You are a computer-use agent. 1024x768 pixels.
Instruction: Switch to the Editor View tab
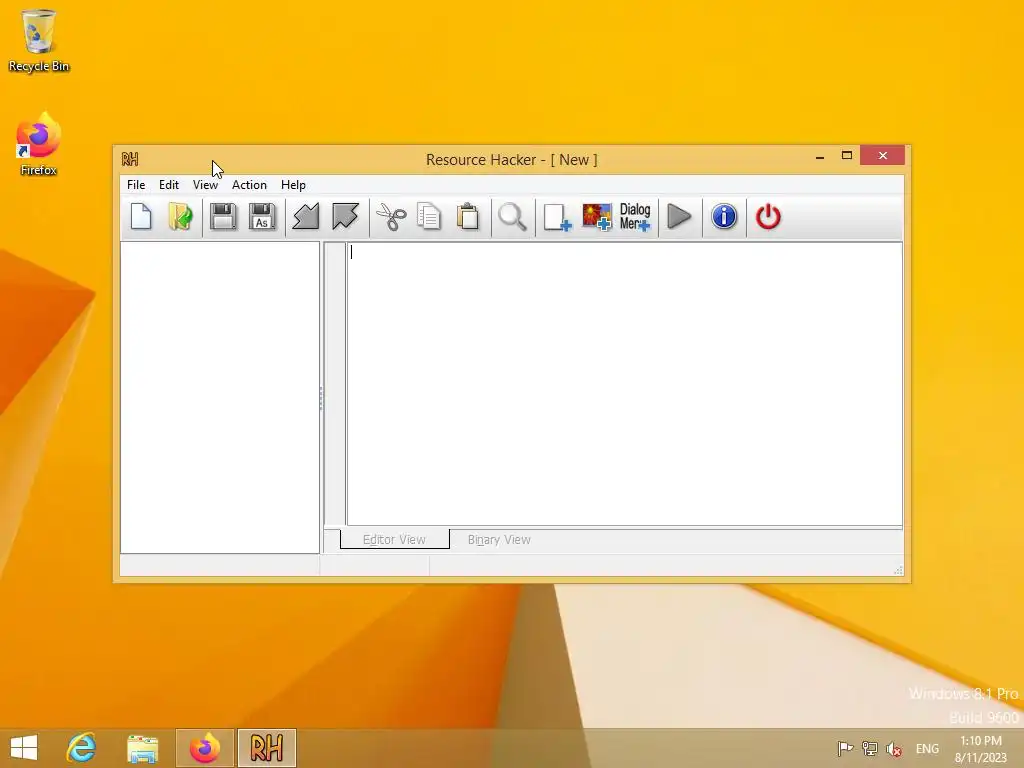(394, 539)
